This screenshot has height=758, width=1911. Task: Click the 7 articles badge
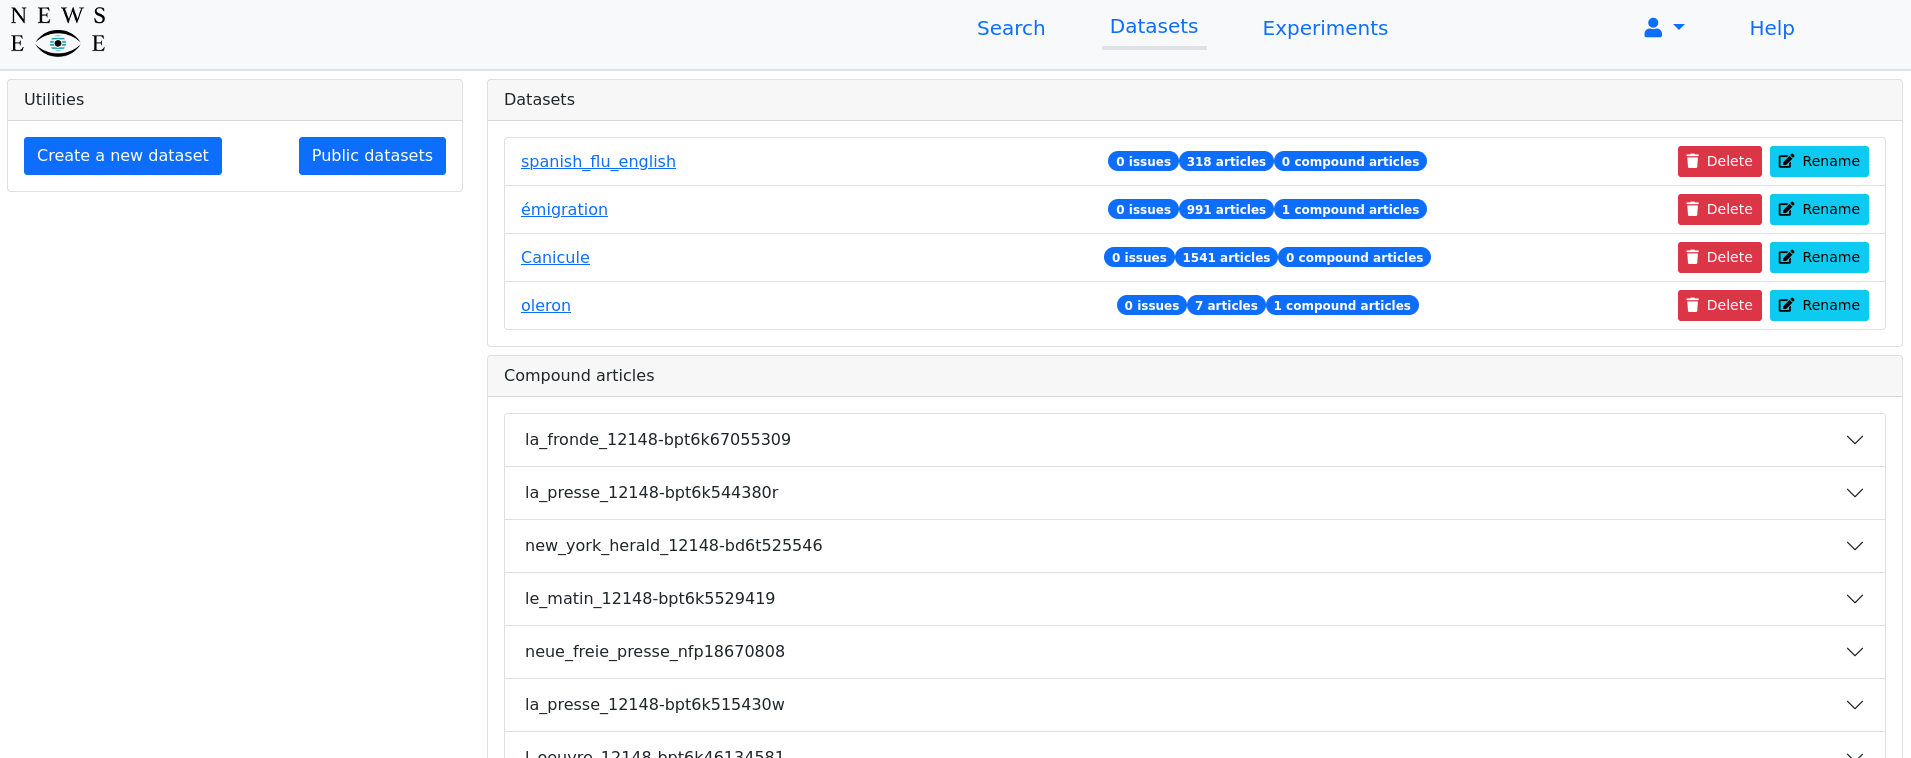point(1226,305)
